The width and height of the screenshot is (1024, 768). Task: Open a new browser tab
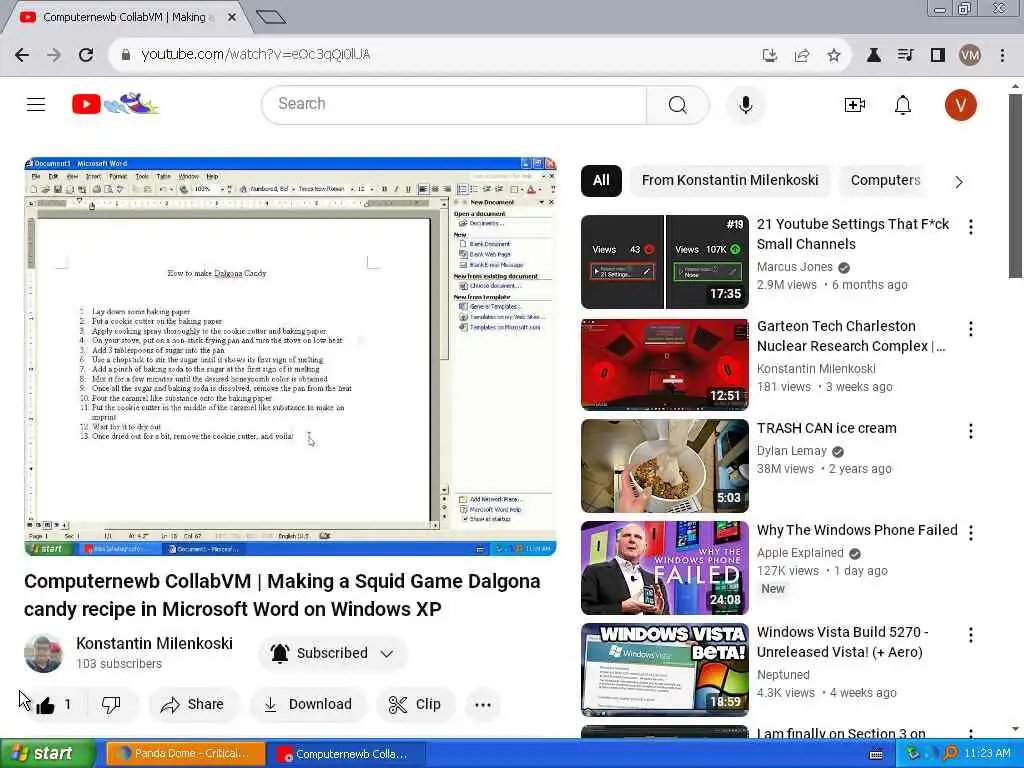270,17
